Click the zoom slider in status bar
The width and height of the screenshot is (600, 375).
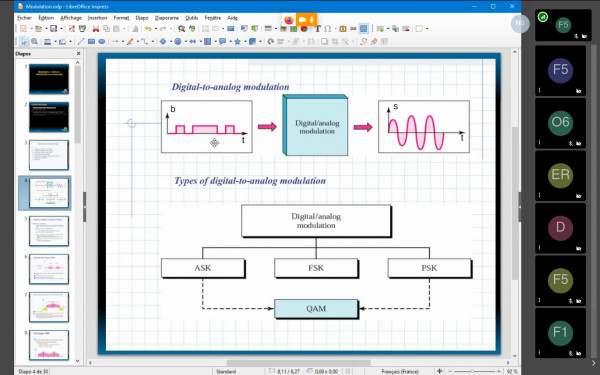[473, 372]
